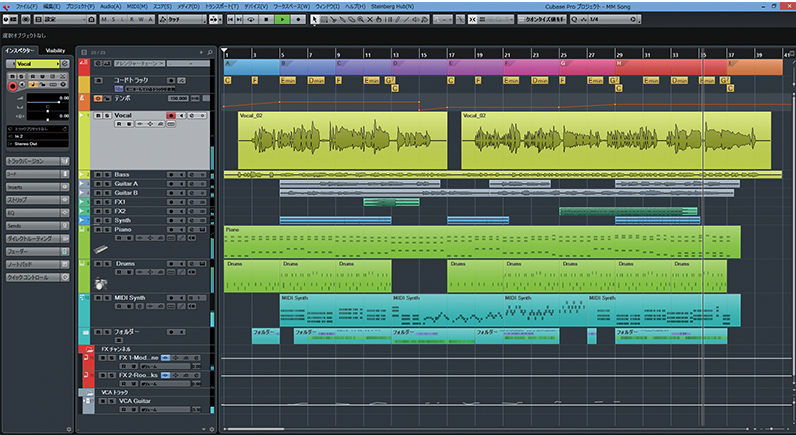Open the quantize preset 1/4 dropdown
This screenshot has height=435, width=796.
click(612, 19)
